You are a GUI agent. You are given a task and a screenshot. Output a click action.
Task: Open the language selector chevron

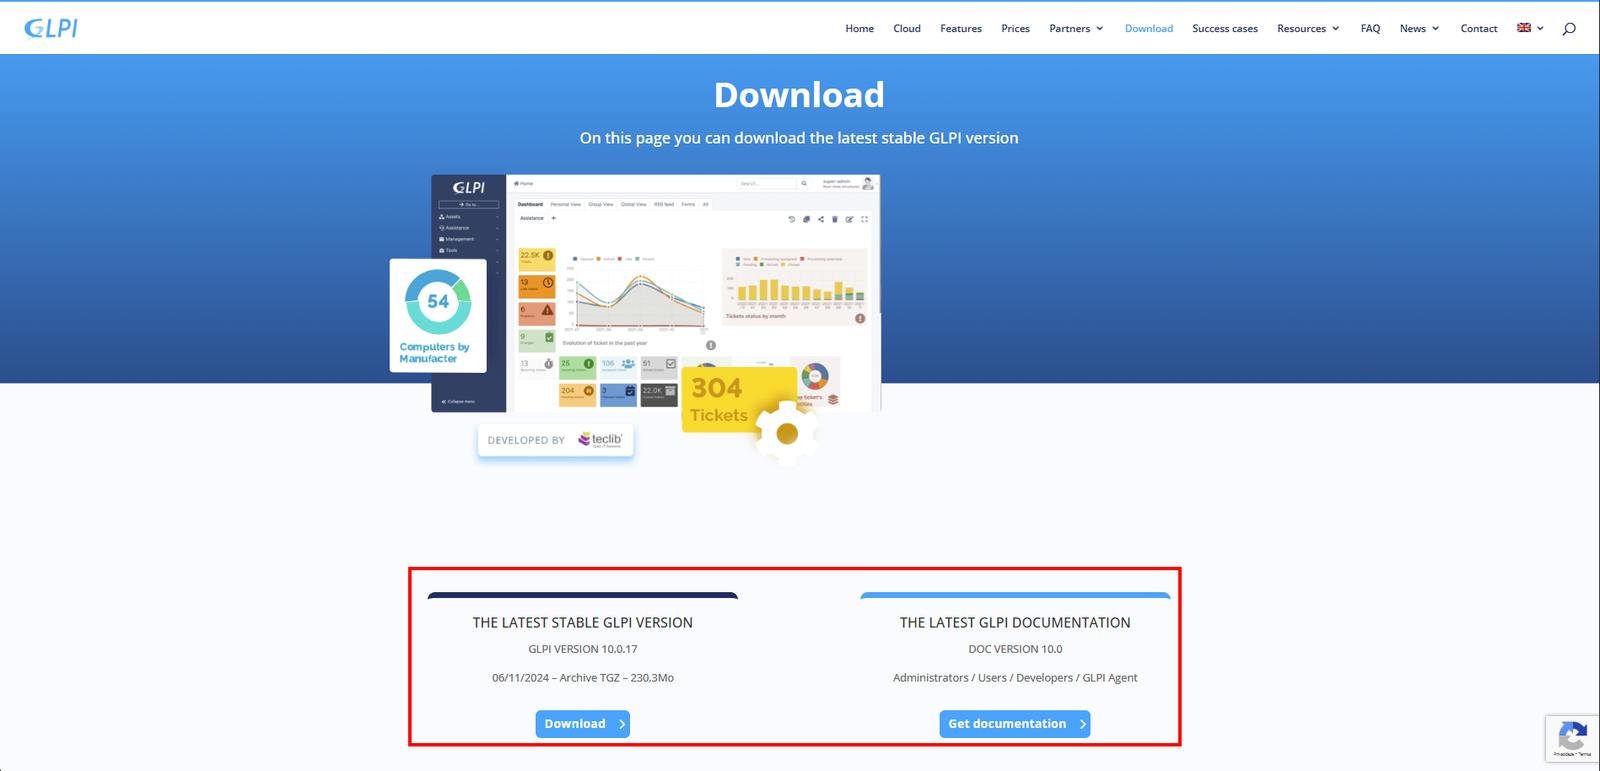tap(1540, 28)
